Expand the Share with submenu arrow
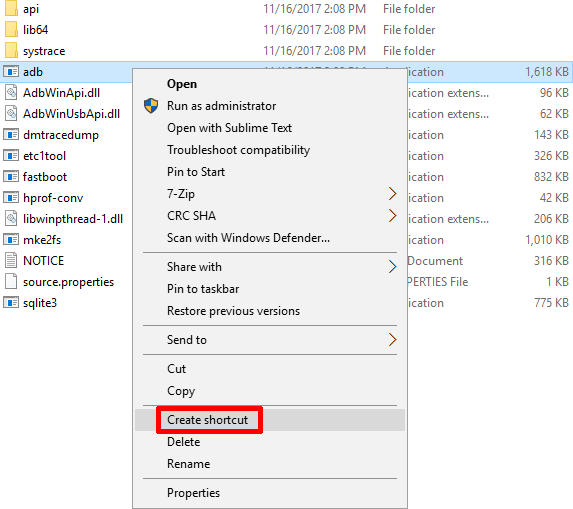The height and width of the screenshot is (509, 573). pyautogui.click(x=392, y=267)
